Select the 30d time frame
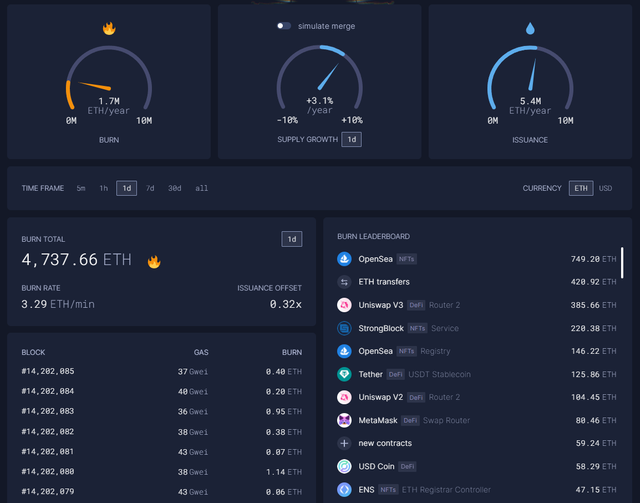Viewport: 640px width, 503px height. click(x=175, y=188)
